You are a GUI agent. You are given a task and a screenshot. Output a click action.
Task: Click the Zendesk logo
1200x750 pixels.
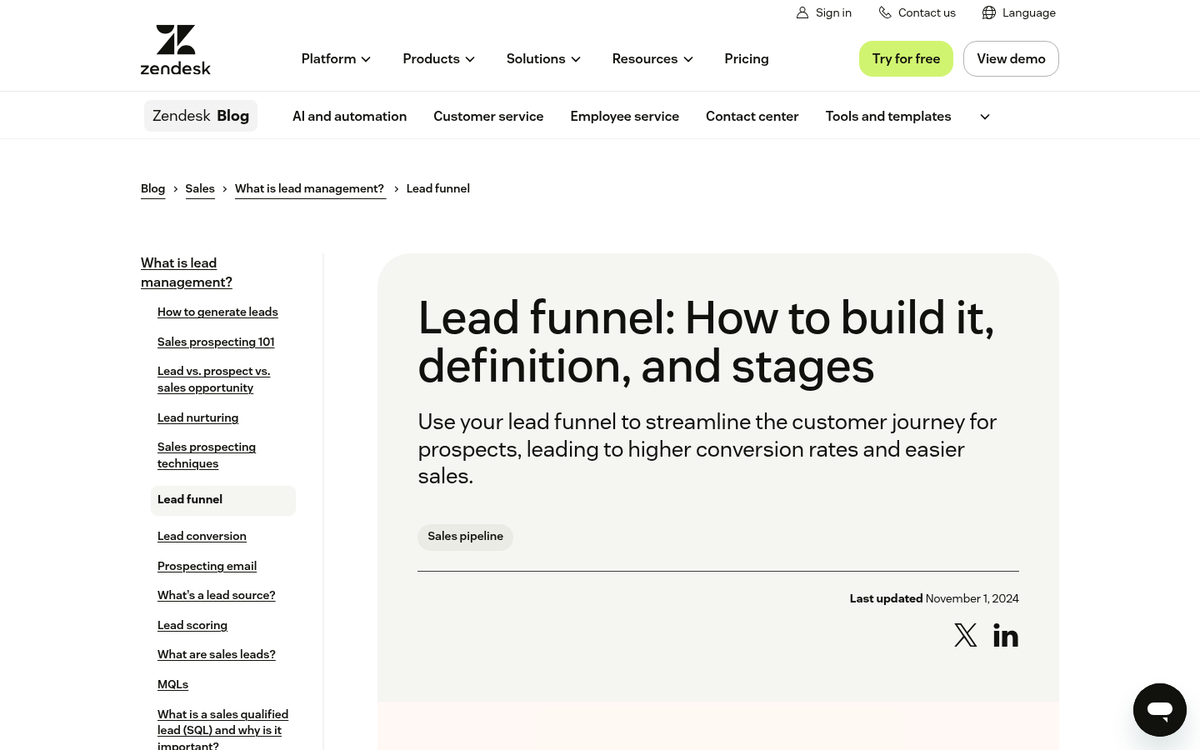coord(175,47)
